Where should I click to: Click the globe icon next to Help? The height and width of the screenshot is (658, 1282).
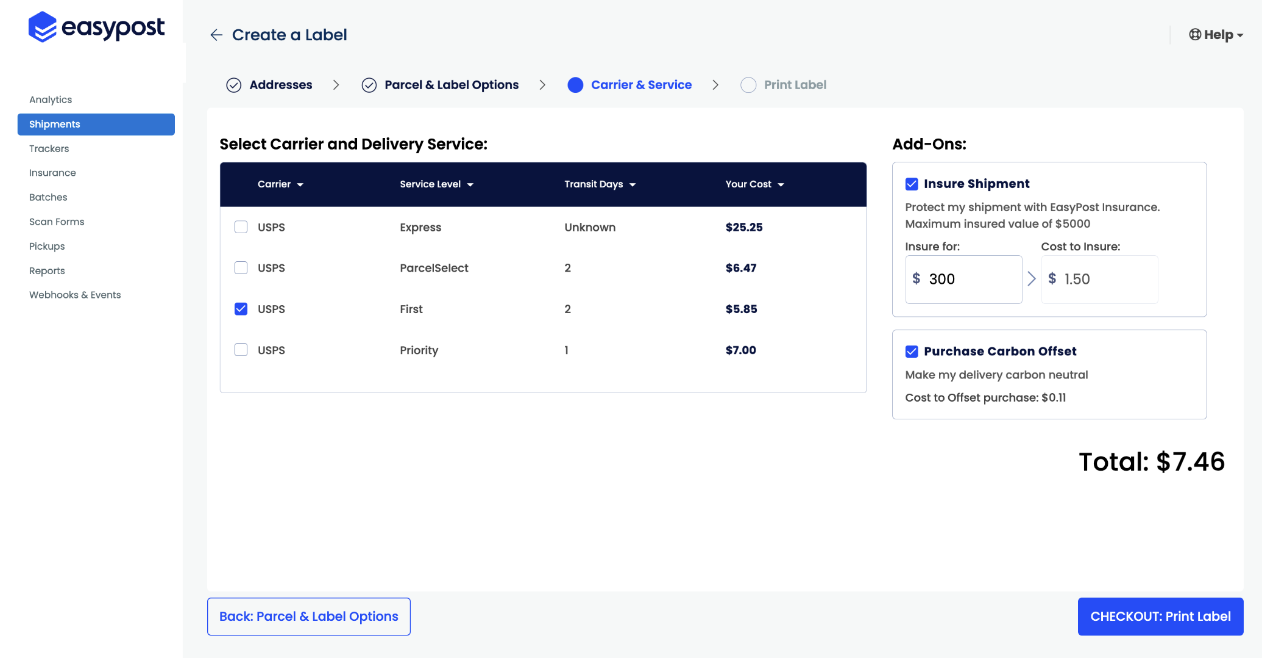click(x=1195, y=35)
